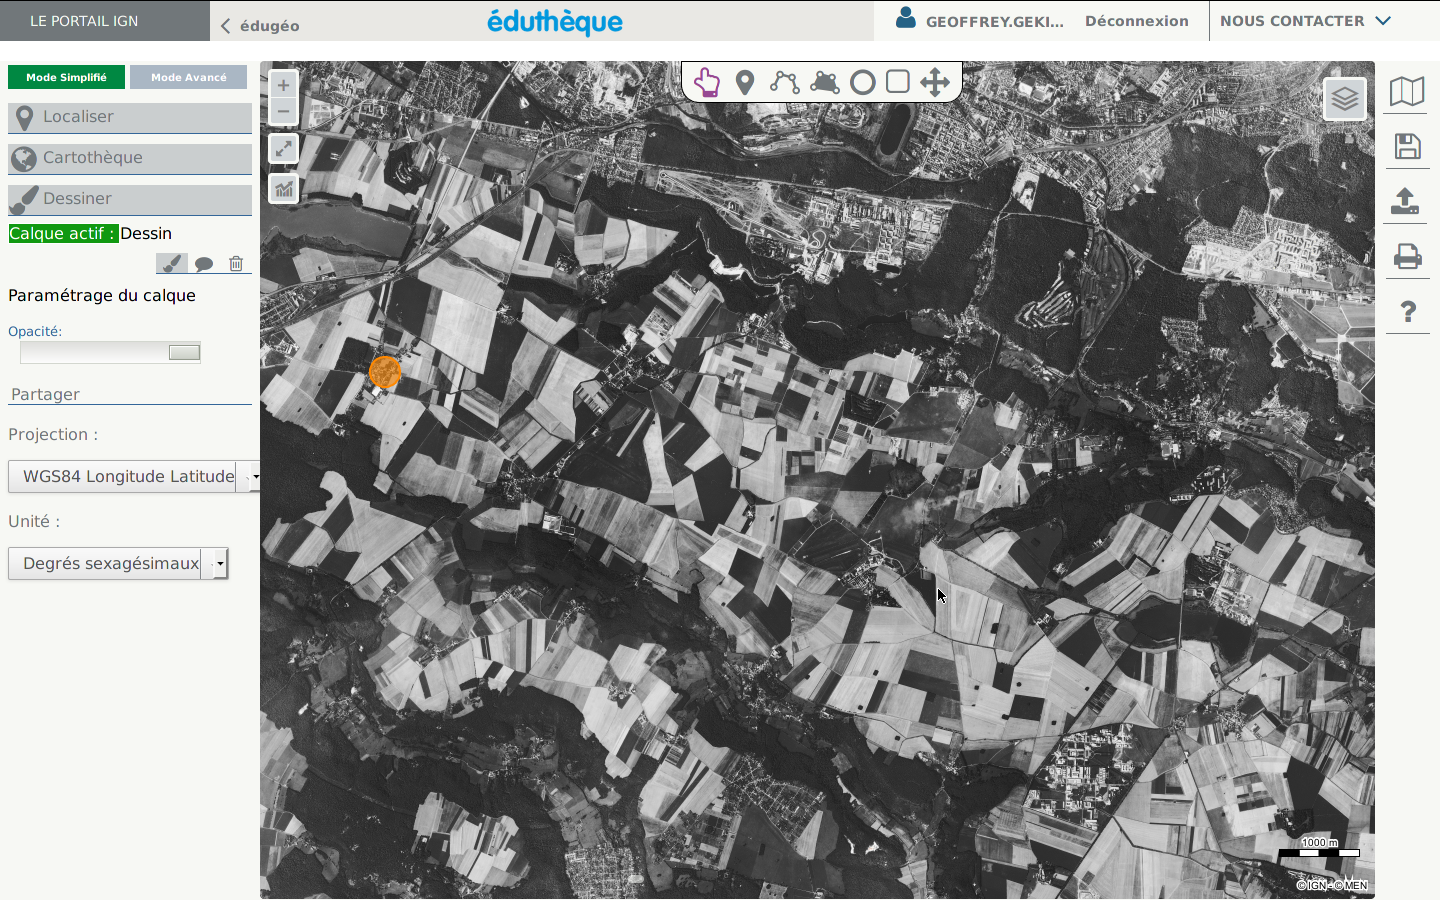Select the rectangle drawing tool

[898, 81]
